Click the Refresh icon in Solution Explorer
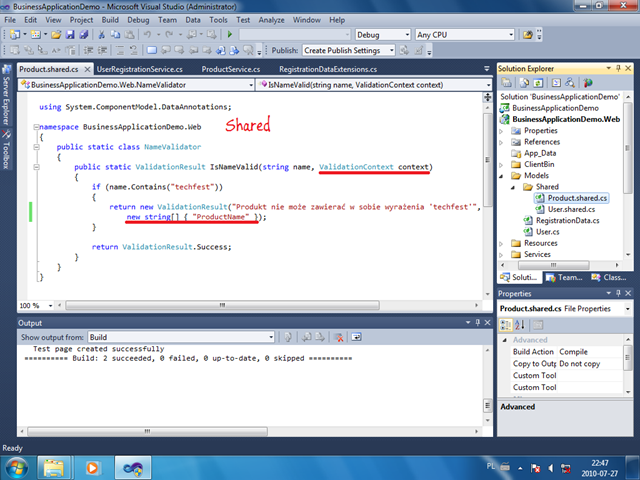The height and width of the screenshot is (480, 640). 538,83
